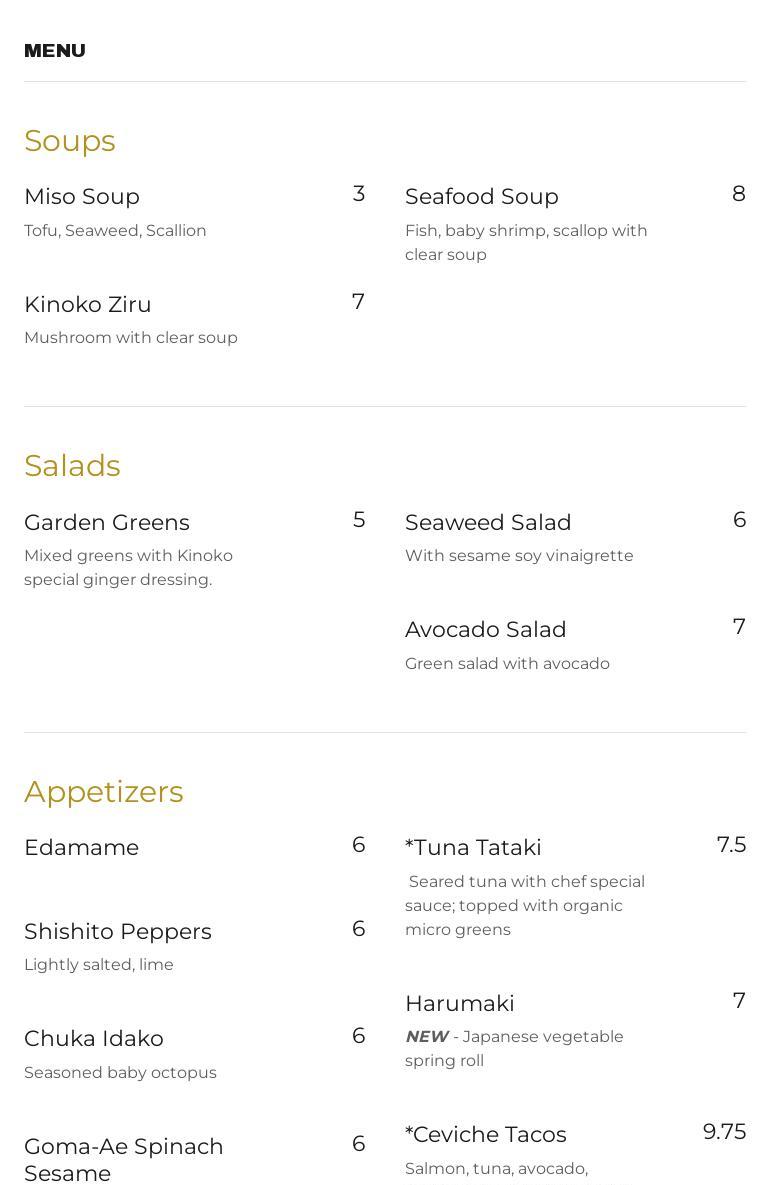The height and width of the screenshot is (1185, 770).
Task: Select the Miso Soup item
Action: pos(82,197)
